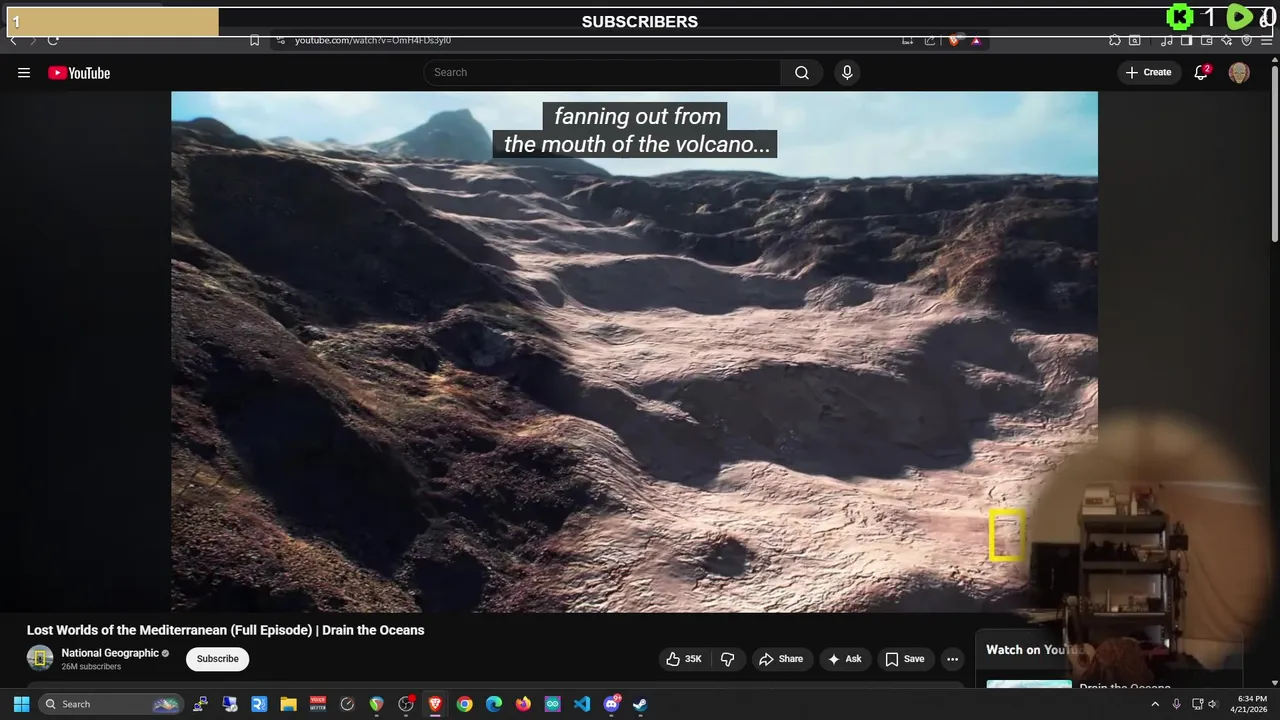Subscribe to National Geographic
Viewport: 1280px width, 720px height.
(217, 659)
